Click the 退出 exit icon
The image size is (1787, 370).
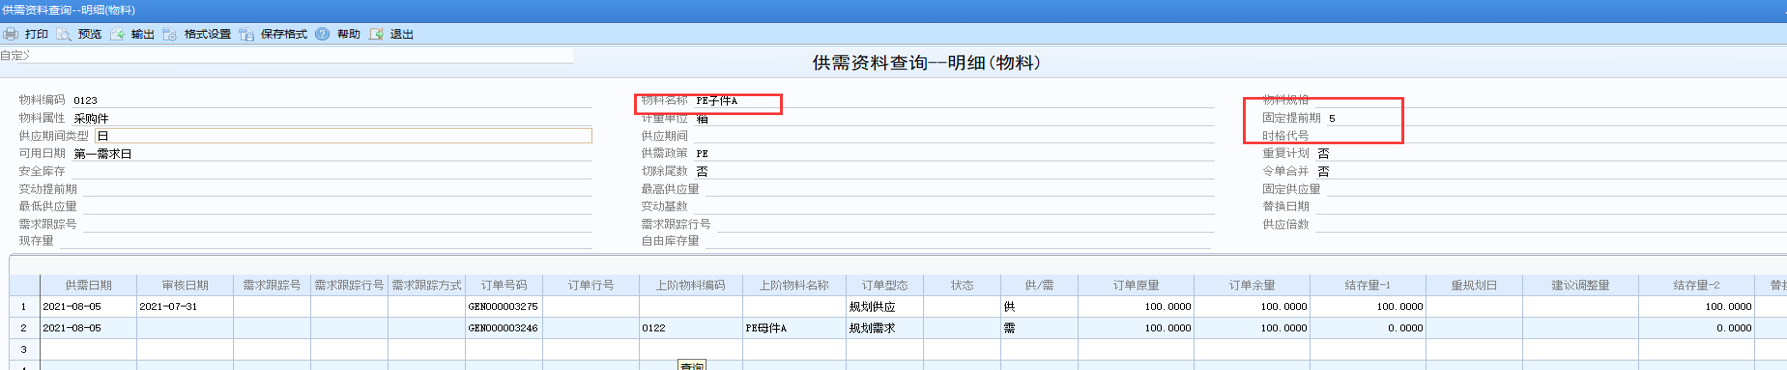click(x=376, y=34)
